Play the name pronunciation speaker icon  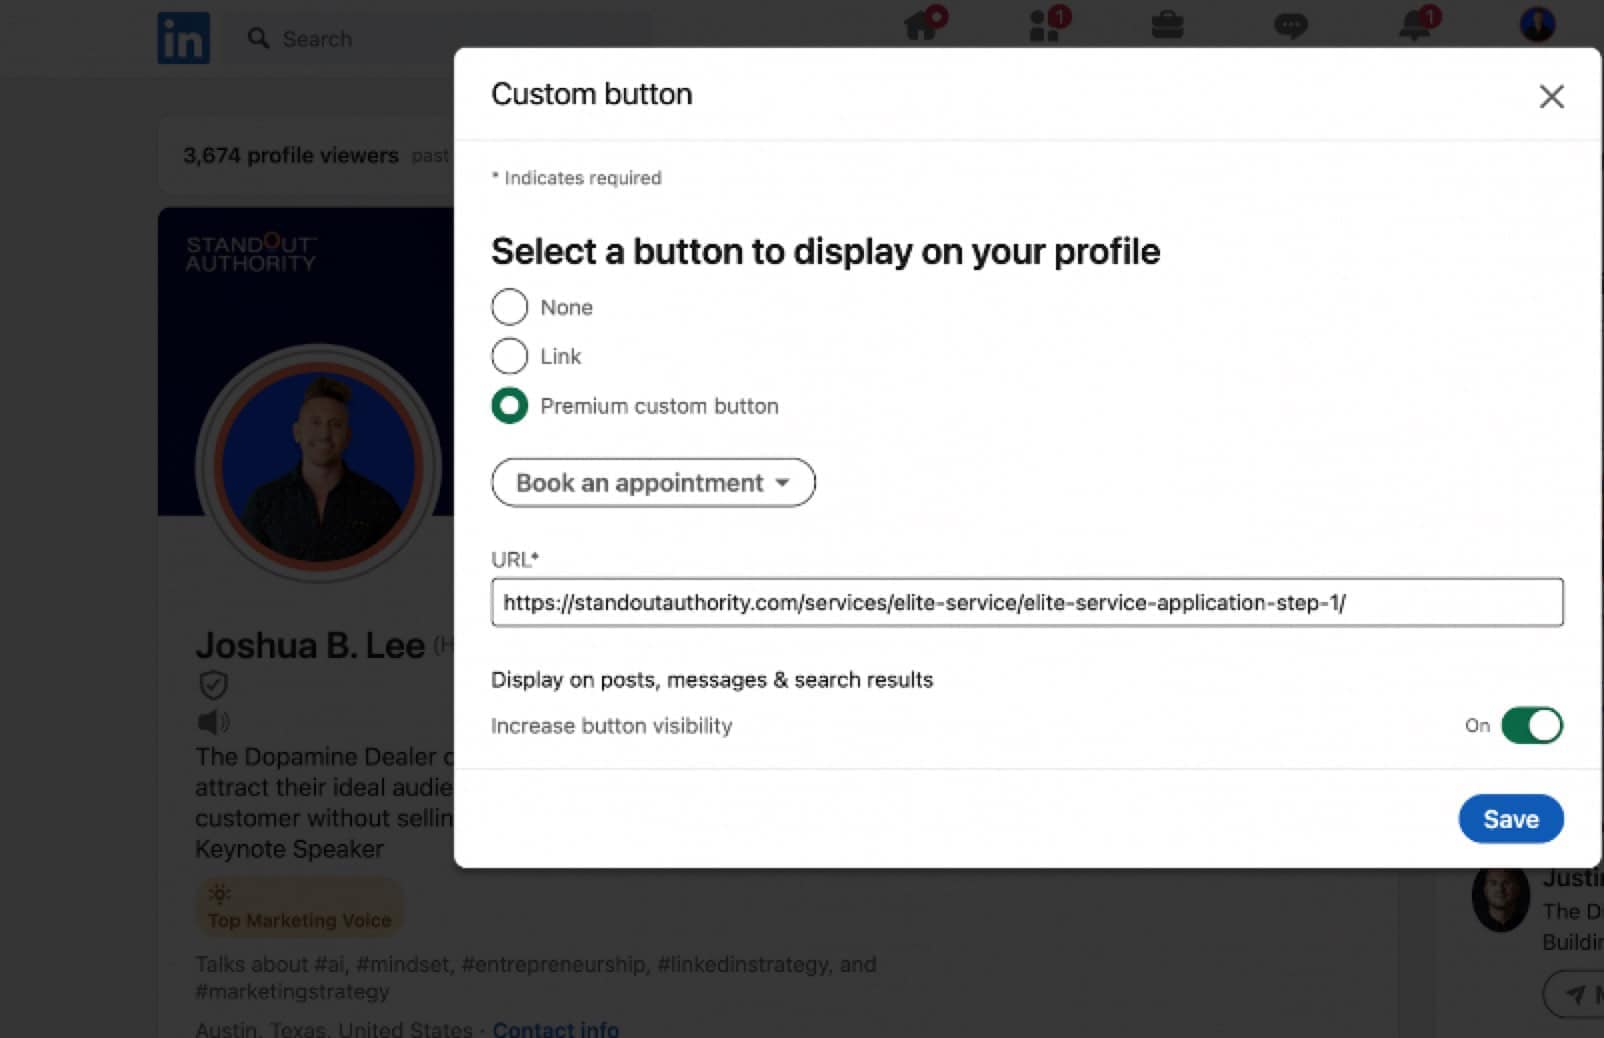click(213, 721)
